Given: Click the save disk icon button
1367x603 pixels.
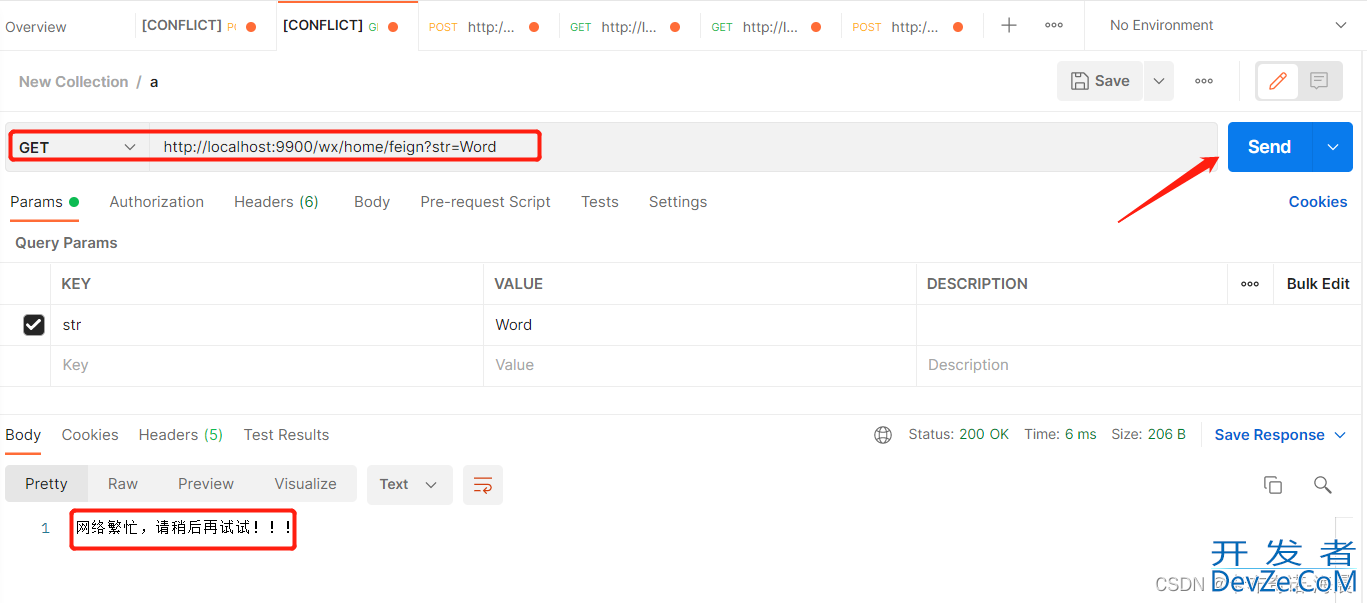Looking at the screenshot, I should [x=1100, y=81].
